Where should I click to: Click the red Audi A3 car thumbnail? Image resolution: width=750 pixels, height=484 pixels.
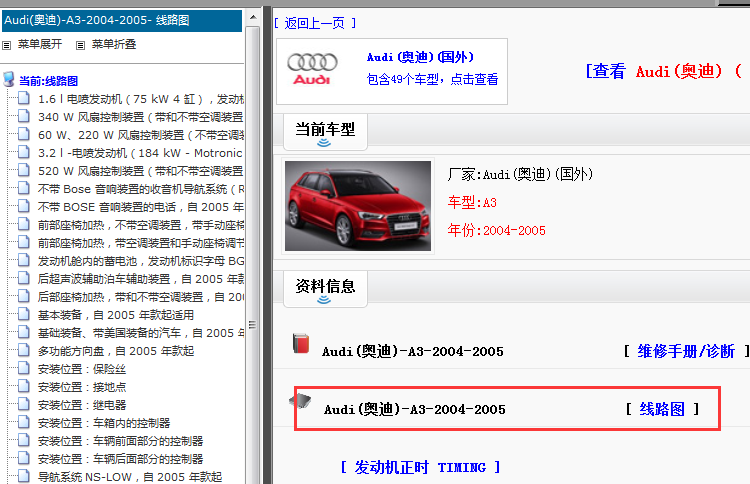pos(358,206)
